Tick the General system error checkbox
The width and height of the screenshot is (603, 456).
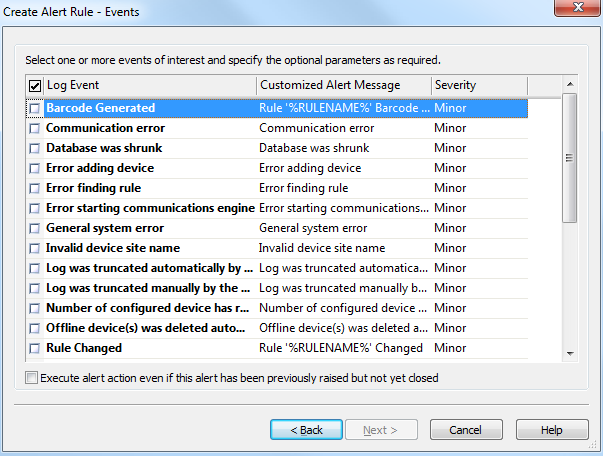[35, 228]
